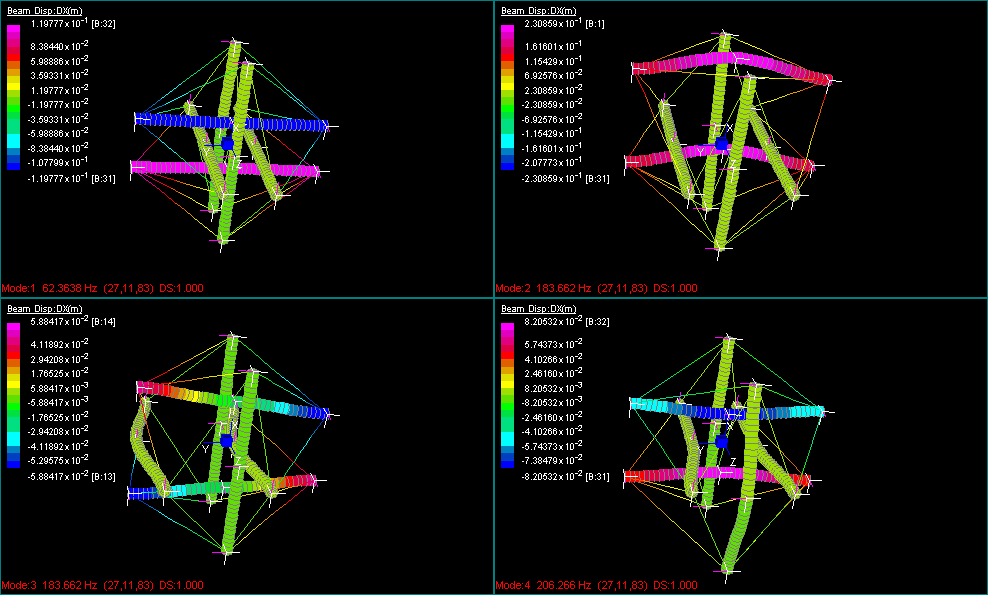This screenshot has height=595, width=988.
Task: Click the Beam Disp:DX(m) legend title in Mode 2 view
Action: pyautogui.click(x=540, y=10)
